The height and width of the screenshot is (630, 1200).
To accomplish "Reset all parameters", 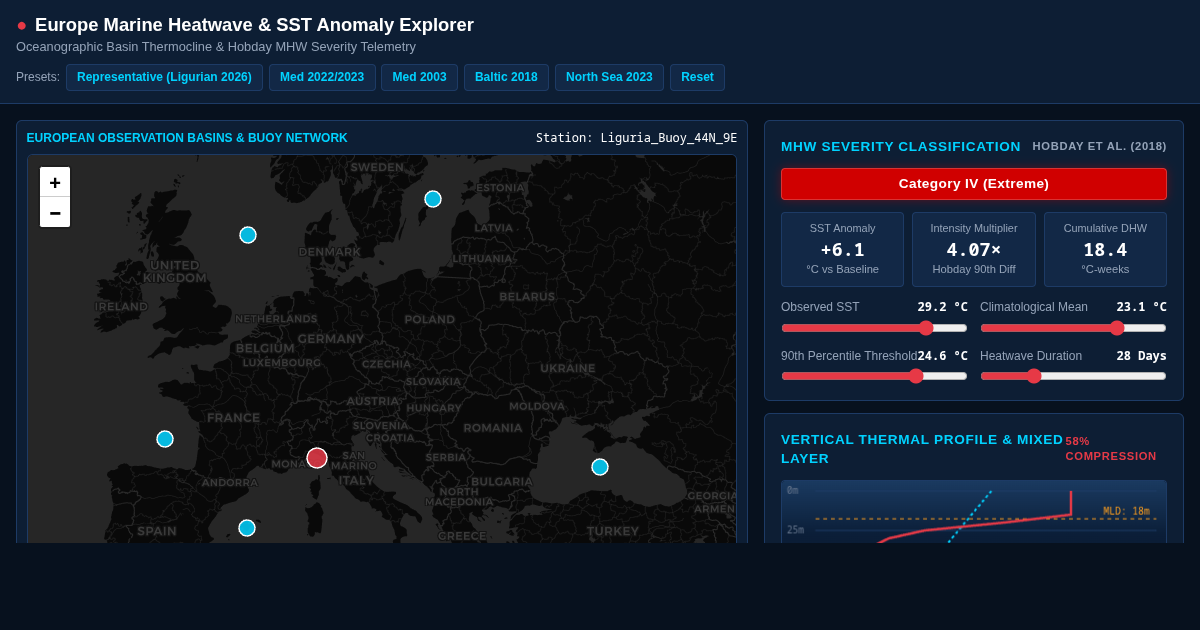I will click(x=697, y=77).
